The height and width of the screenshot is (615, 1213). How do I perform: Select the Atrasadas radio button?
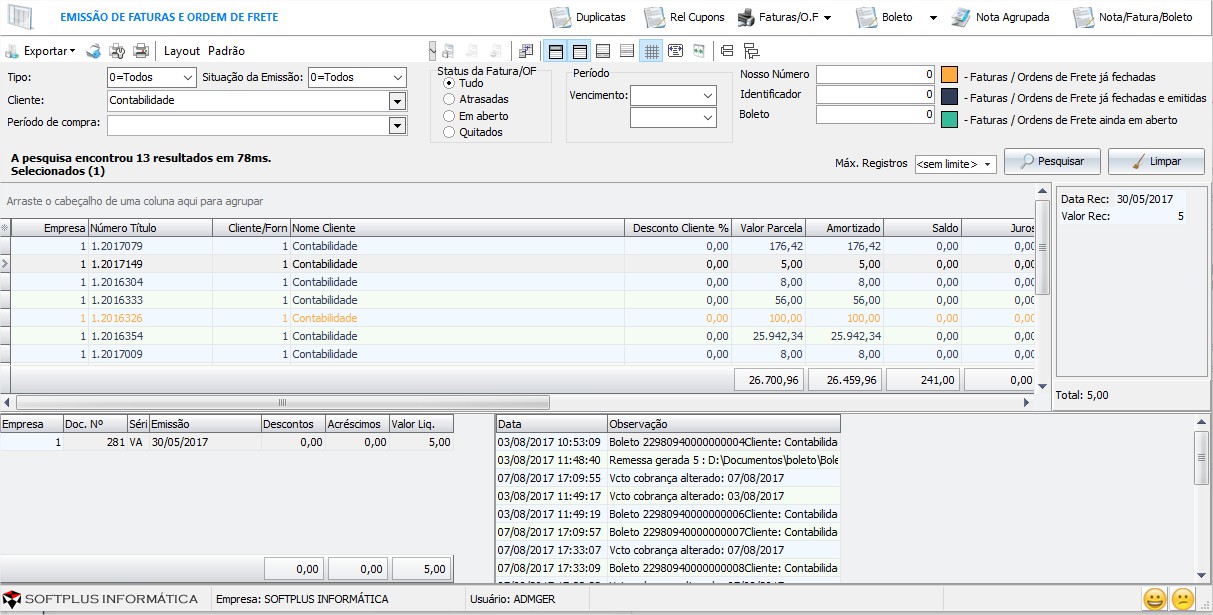(449, 99)
